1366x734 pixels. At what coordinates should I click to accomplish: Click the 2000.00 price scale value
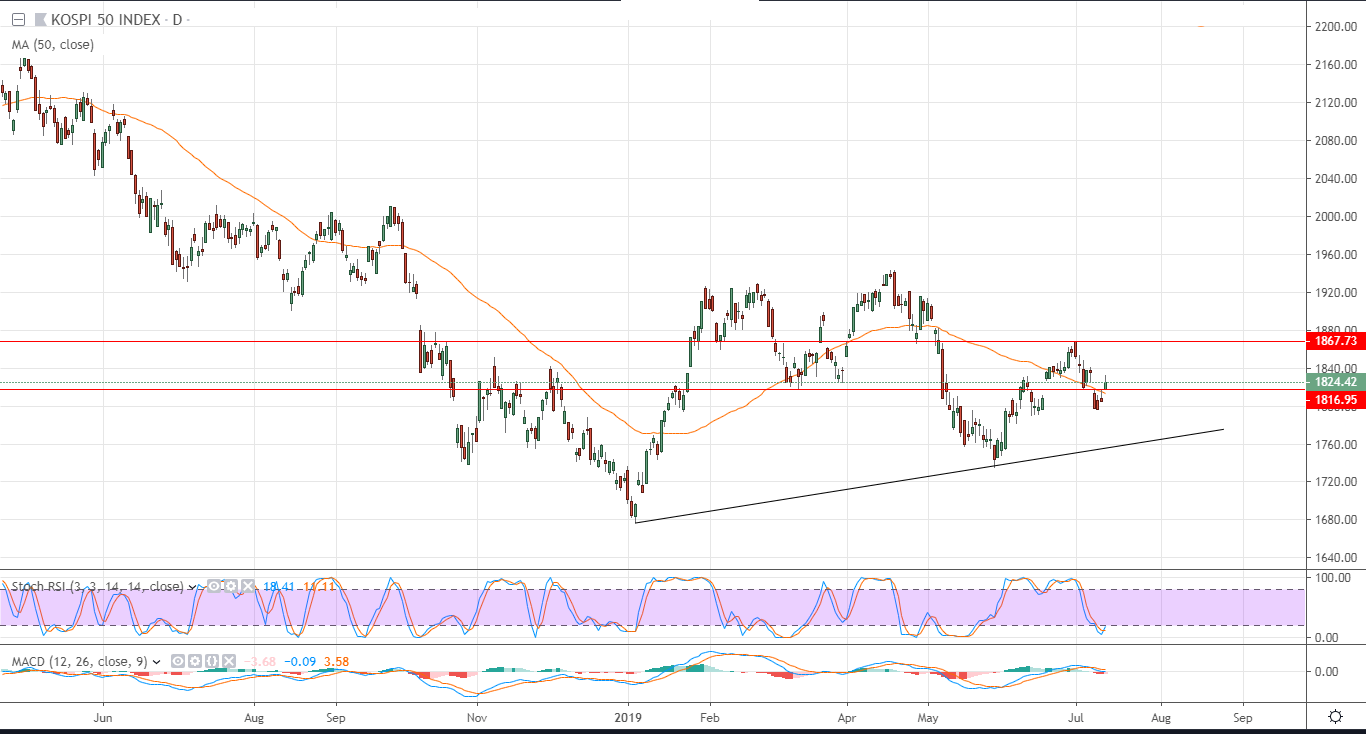pos(1336,216)
